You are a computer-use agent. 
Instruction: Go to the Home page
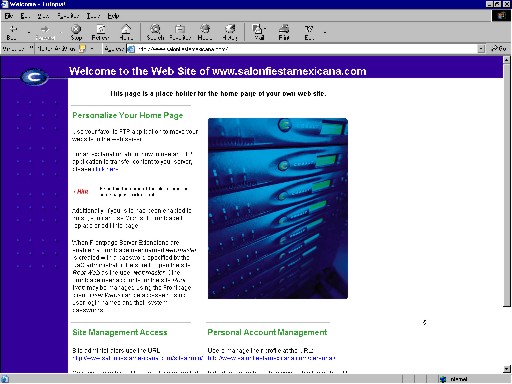click(x=126, y=32)
